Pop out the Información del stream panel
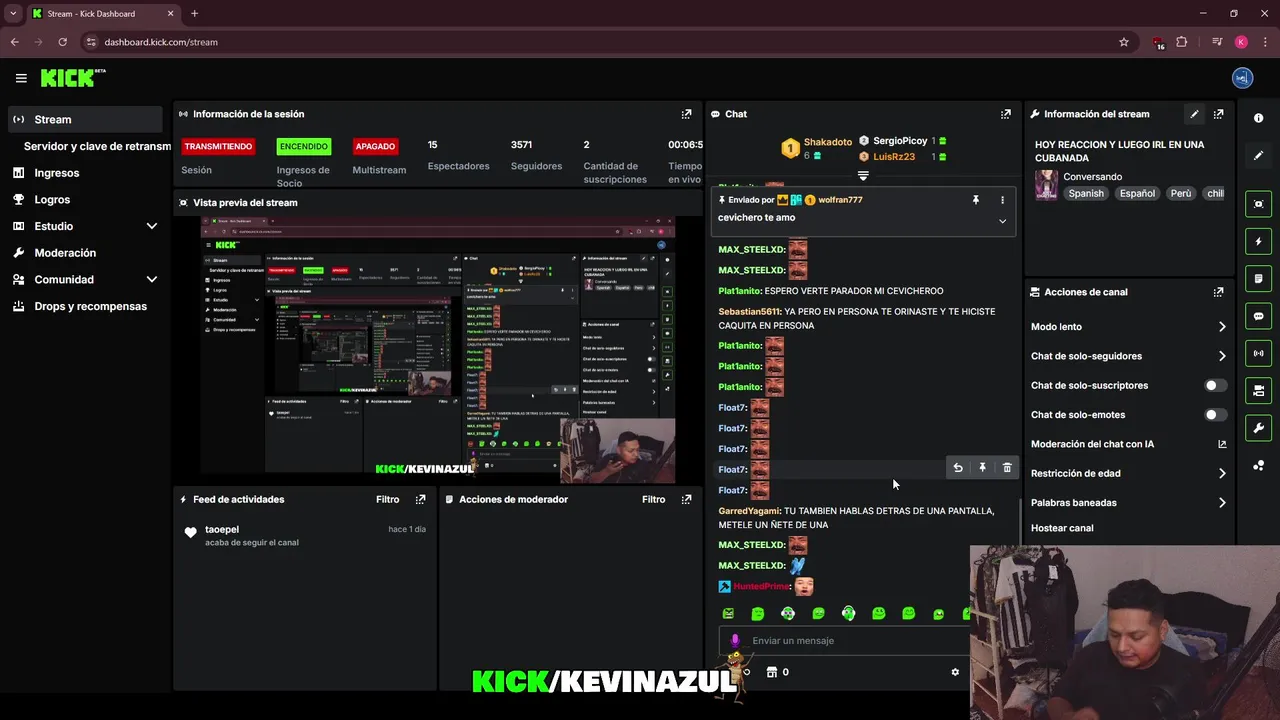 (1218, 114)
